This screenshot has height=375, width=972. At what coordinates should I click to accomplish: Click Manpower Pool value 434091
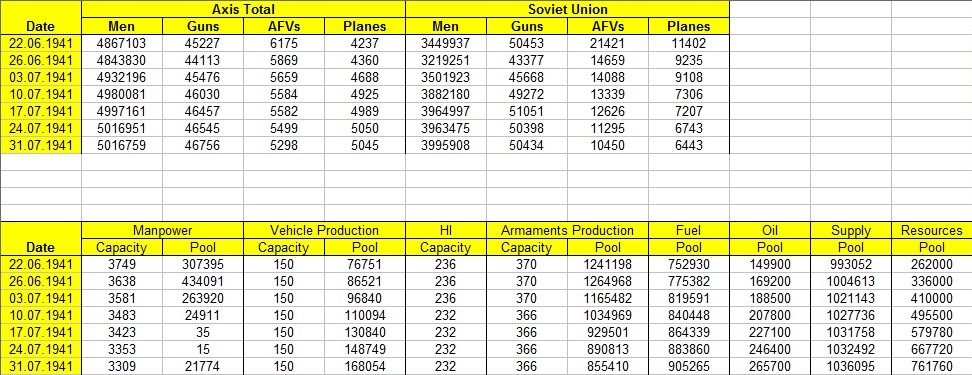203,281
